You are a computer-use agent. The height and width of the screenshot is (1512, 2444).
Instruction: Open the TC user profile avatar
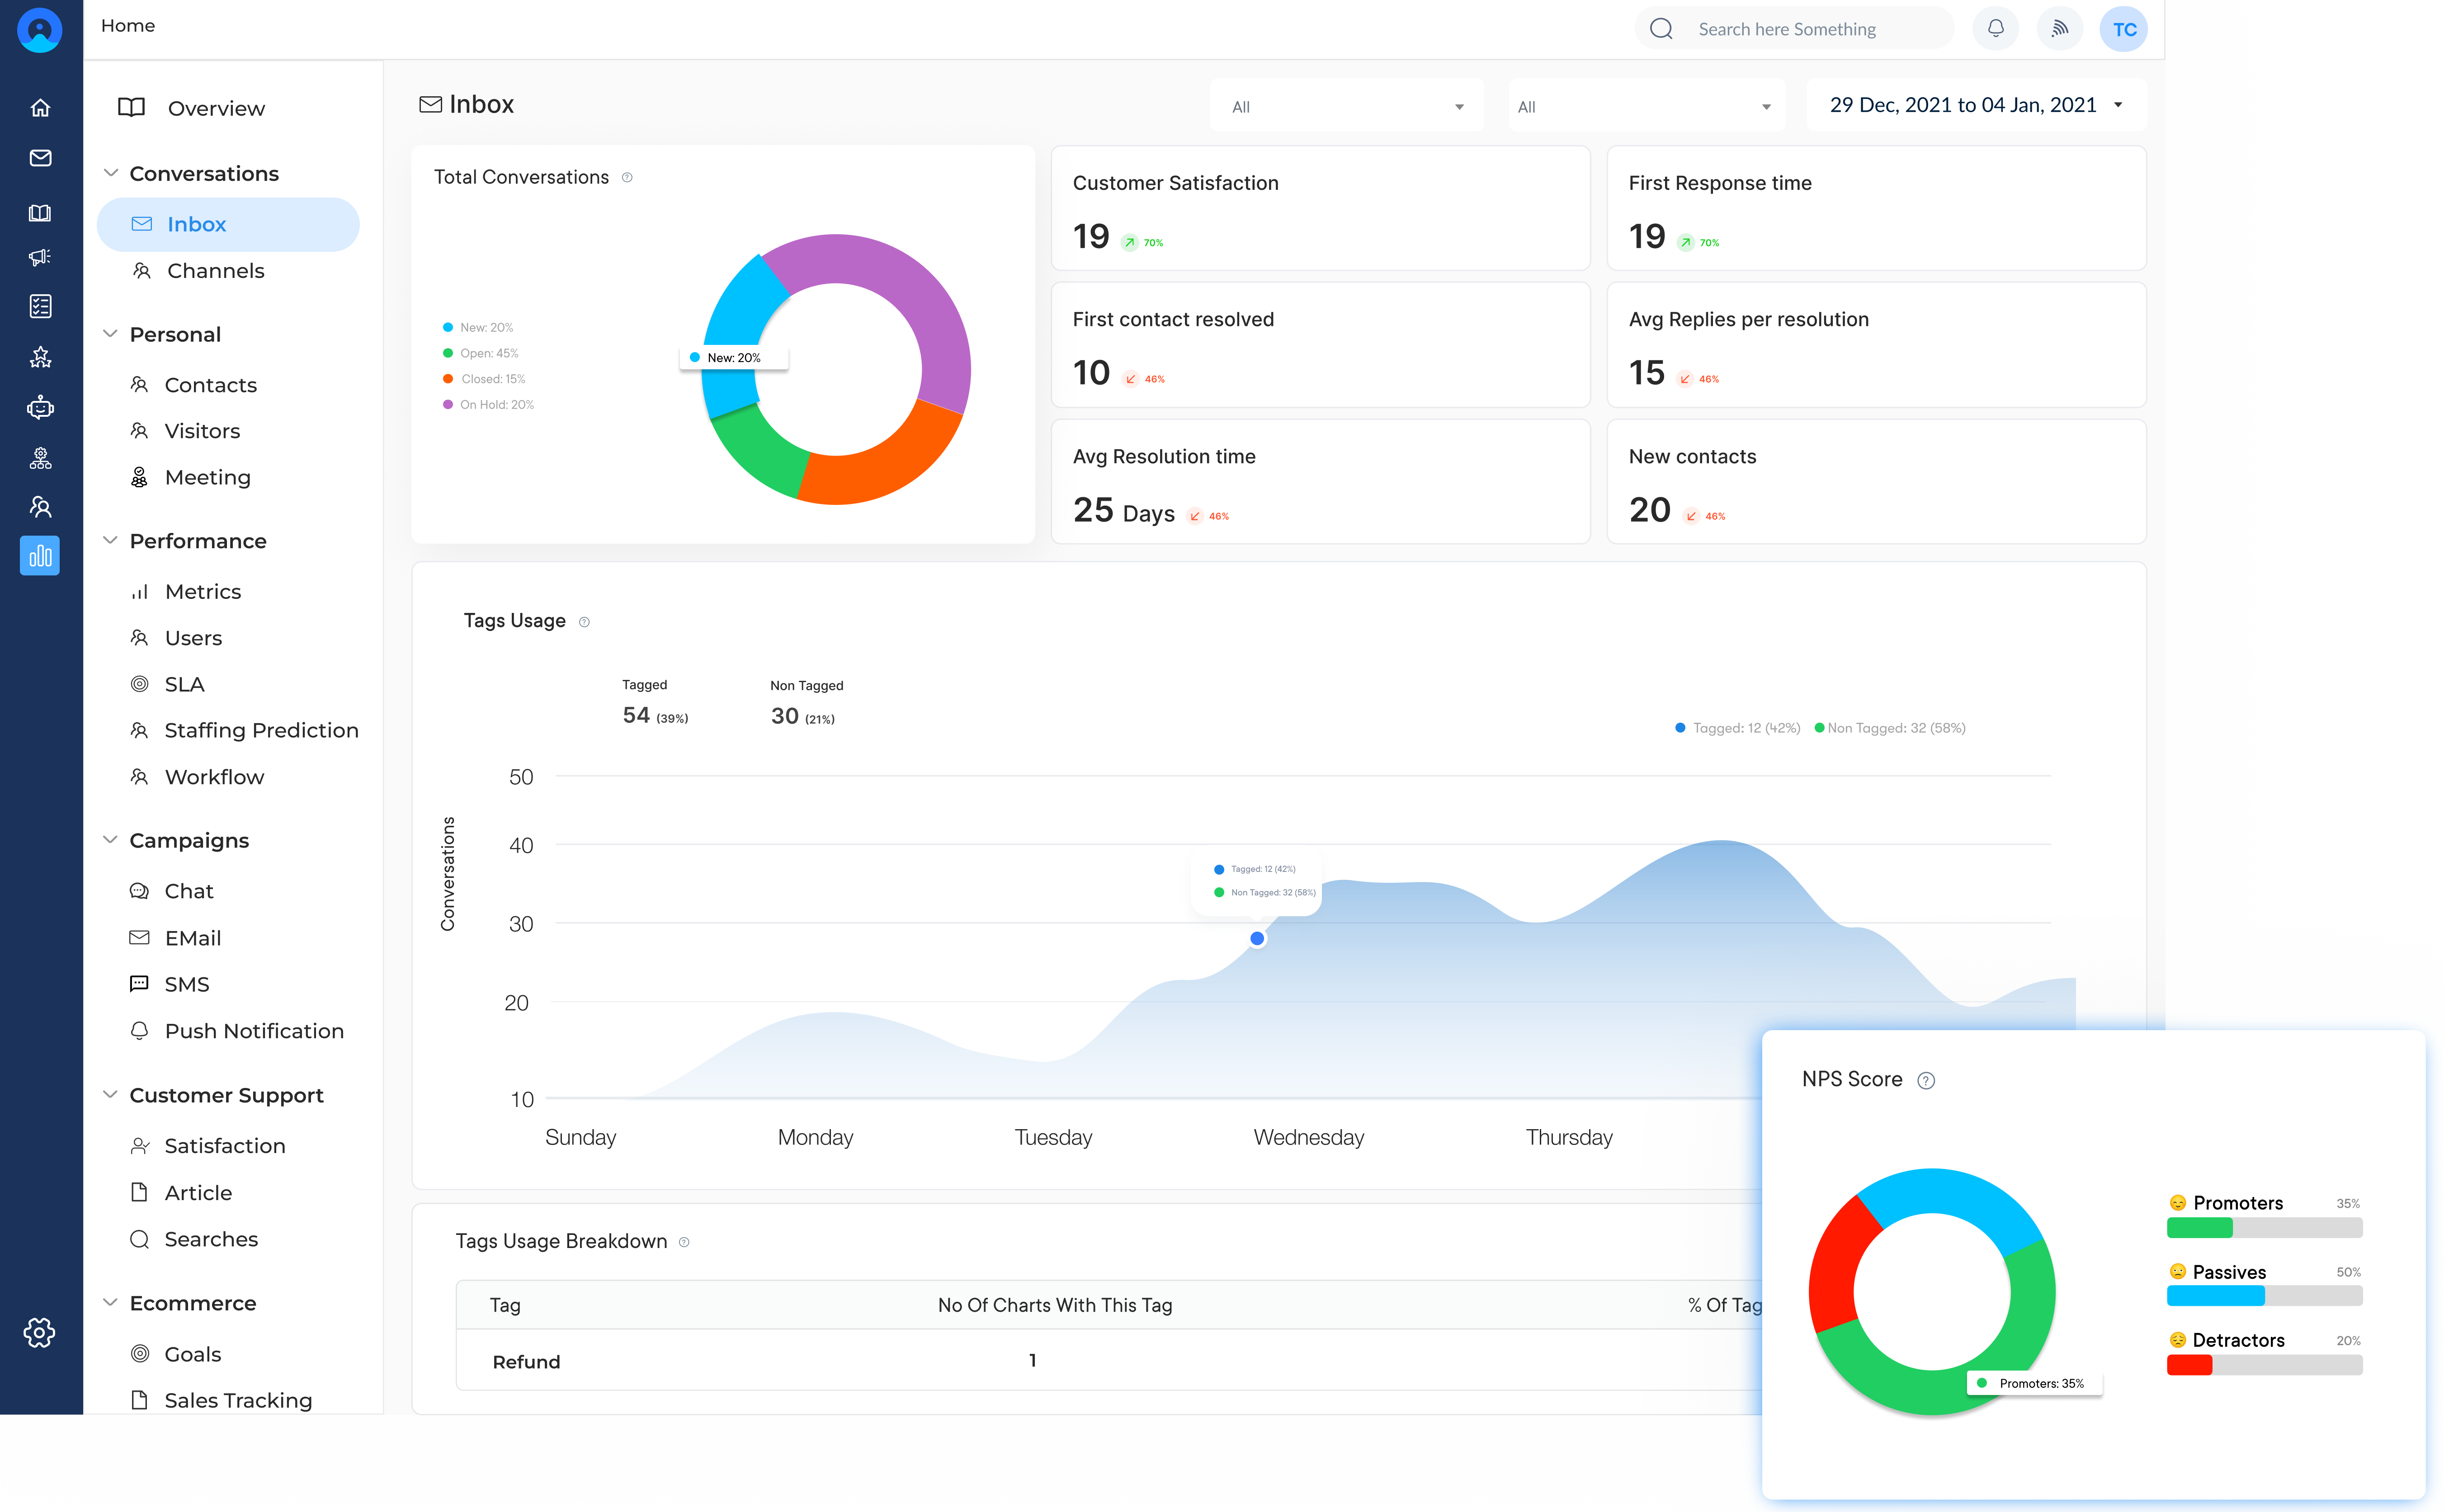[x=2124, y=29]
